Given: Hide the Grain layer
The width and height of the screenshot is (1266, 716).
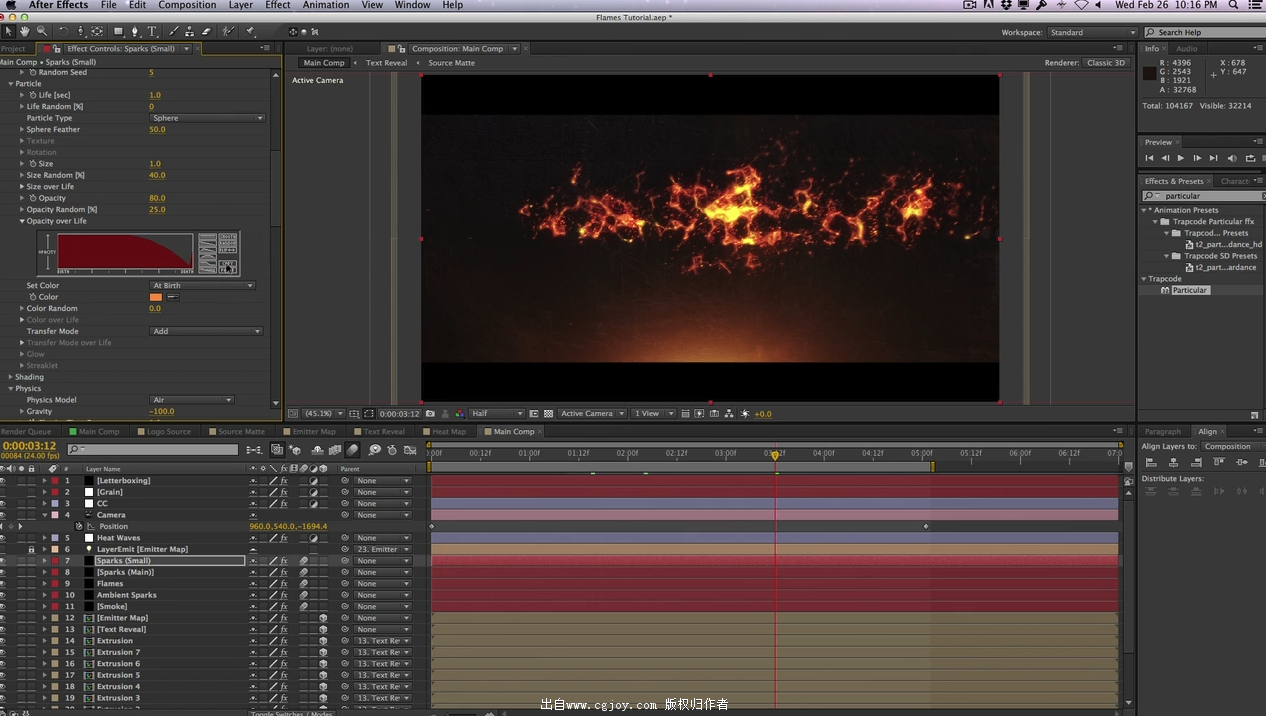Looking at the screenshot, I should point(3,492).
